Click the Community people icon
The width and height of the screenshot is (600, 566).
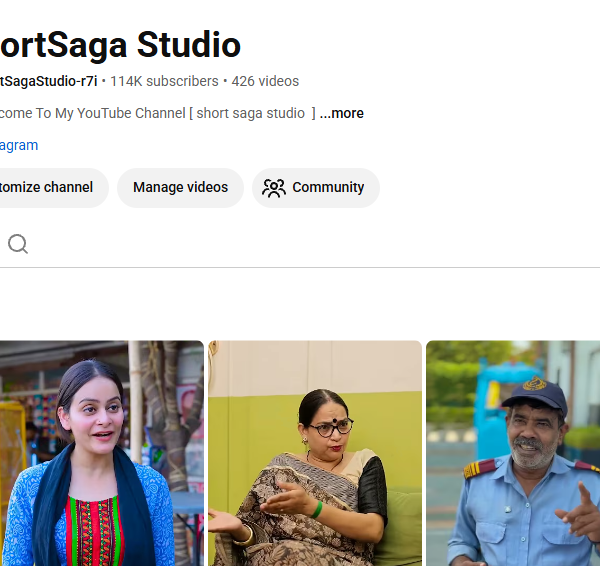tap(274, 188)
